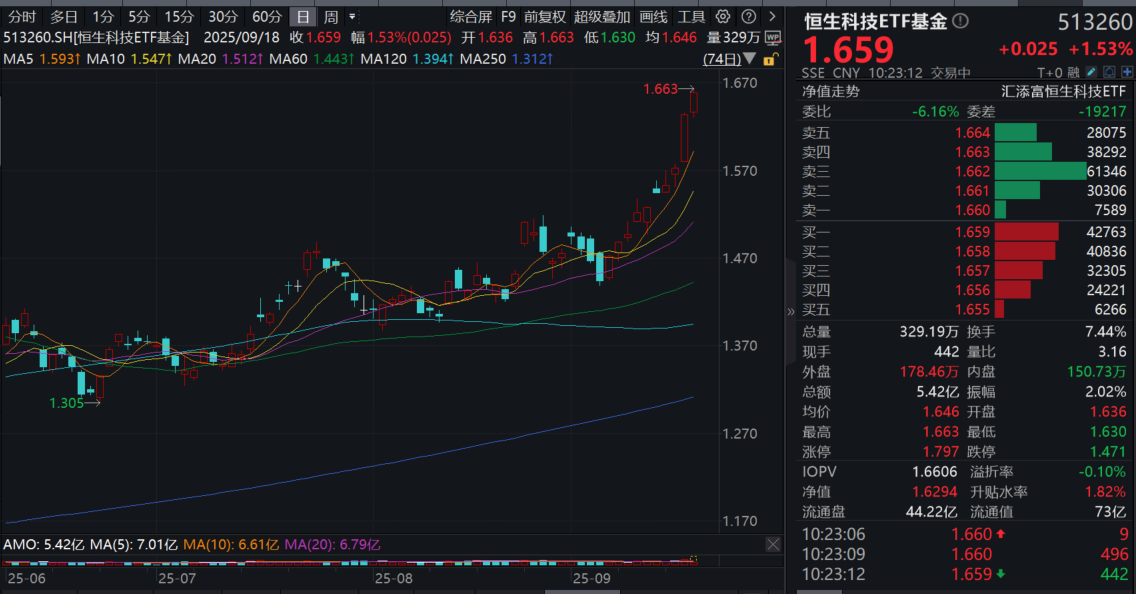Switch to 分时 chart tab
Screen dimensions: 1136x594
coord(22,16)
